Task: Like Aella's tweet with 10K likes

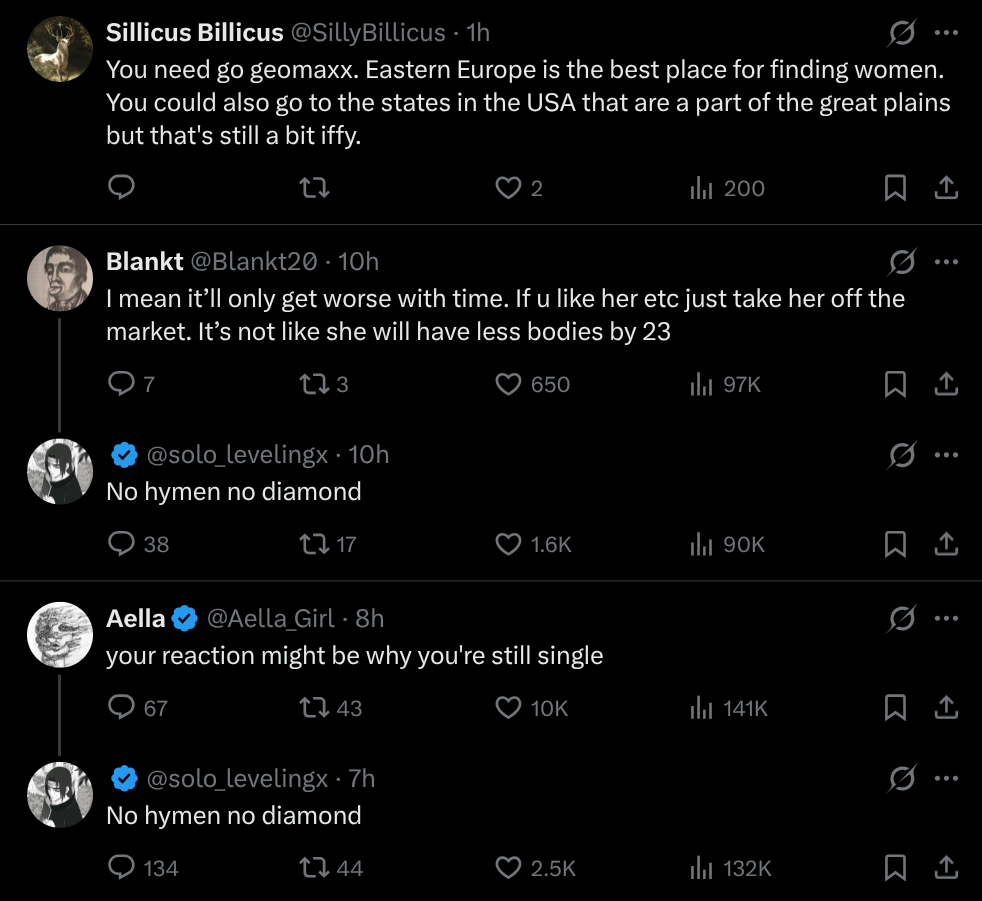Action: pyautogui.click(x=509, y=708)
